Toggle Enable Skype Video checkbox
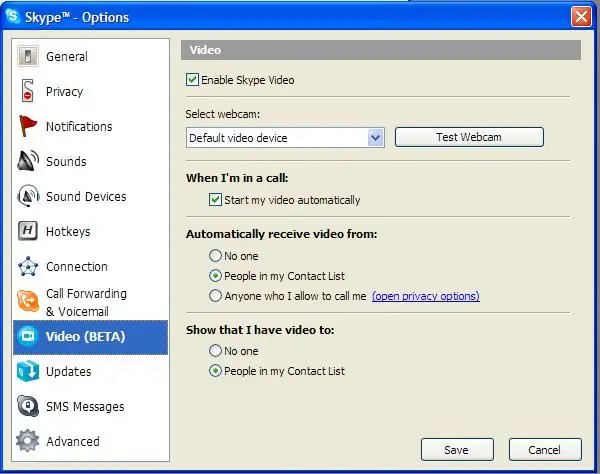Screen dimensions: 600x474 tap(192, 80)
